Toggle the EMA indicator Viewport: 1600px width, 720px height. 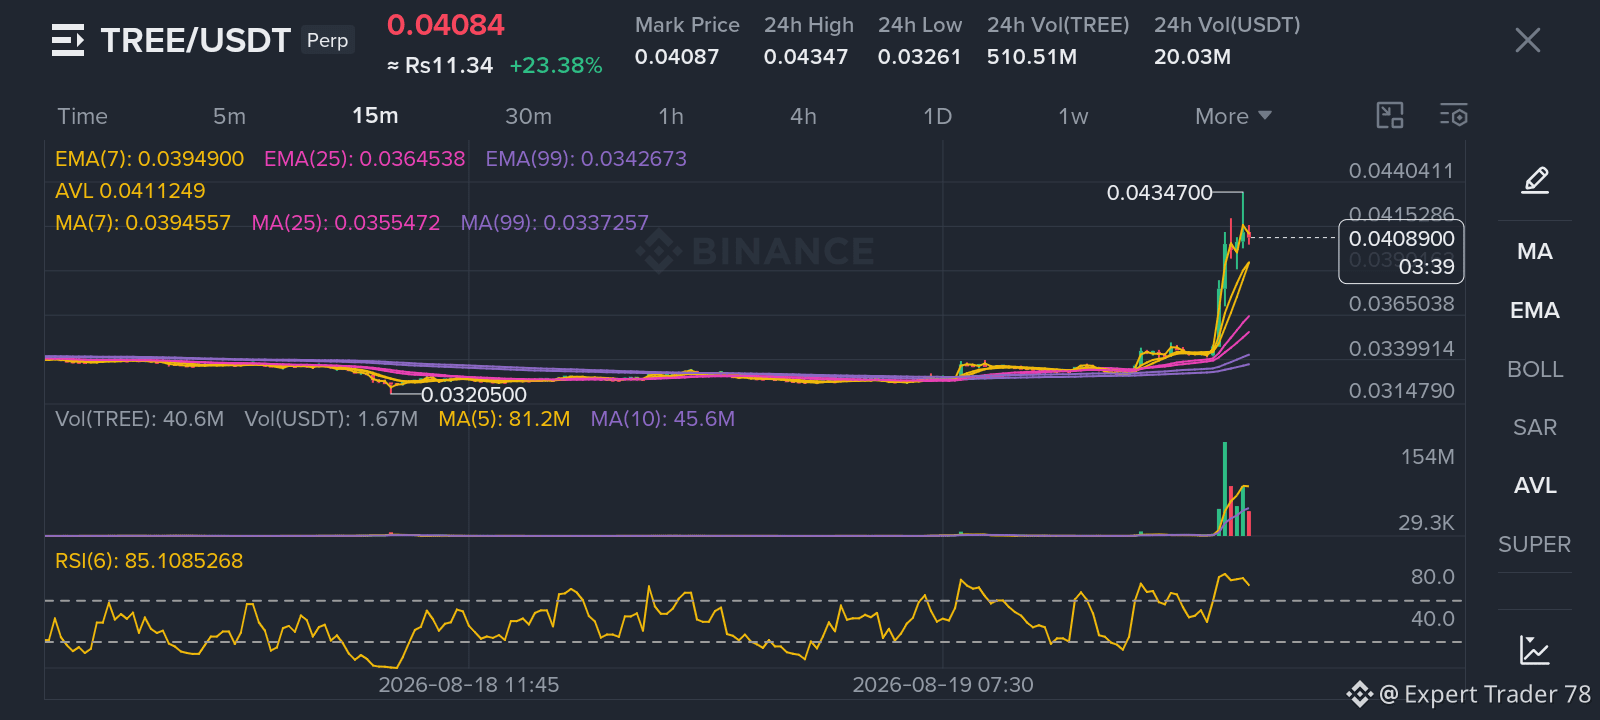(1535, 310)
